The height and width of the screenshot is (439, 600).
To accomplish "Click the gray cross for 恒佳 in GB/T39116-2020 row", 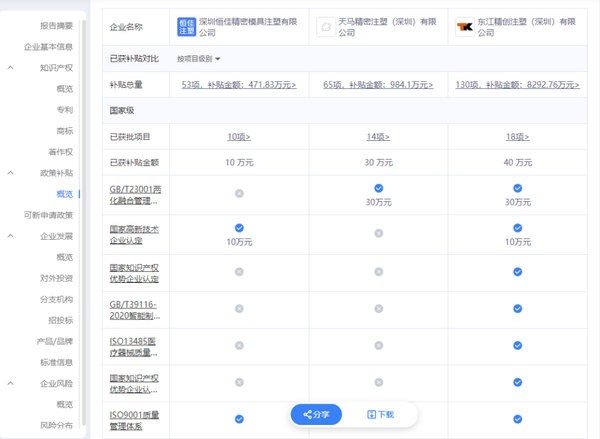I will click(239, 308).
